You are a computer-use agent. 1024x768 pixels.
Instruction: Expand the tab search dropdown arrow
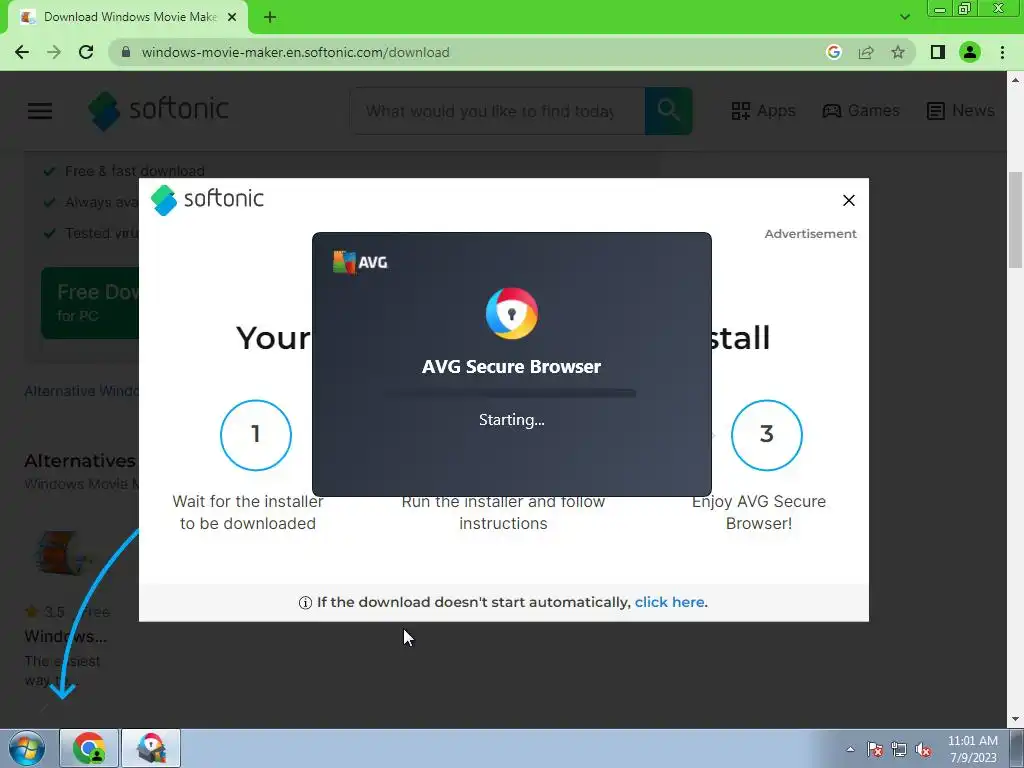904,17
